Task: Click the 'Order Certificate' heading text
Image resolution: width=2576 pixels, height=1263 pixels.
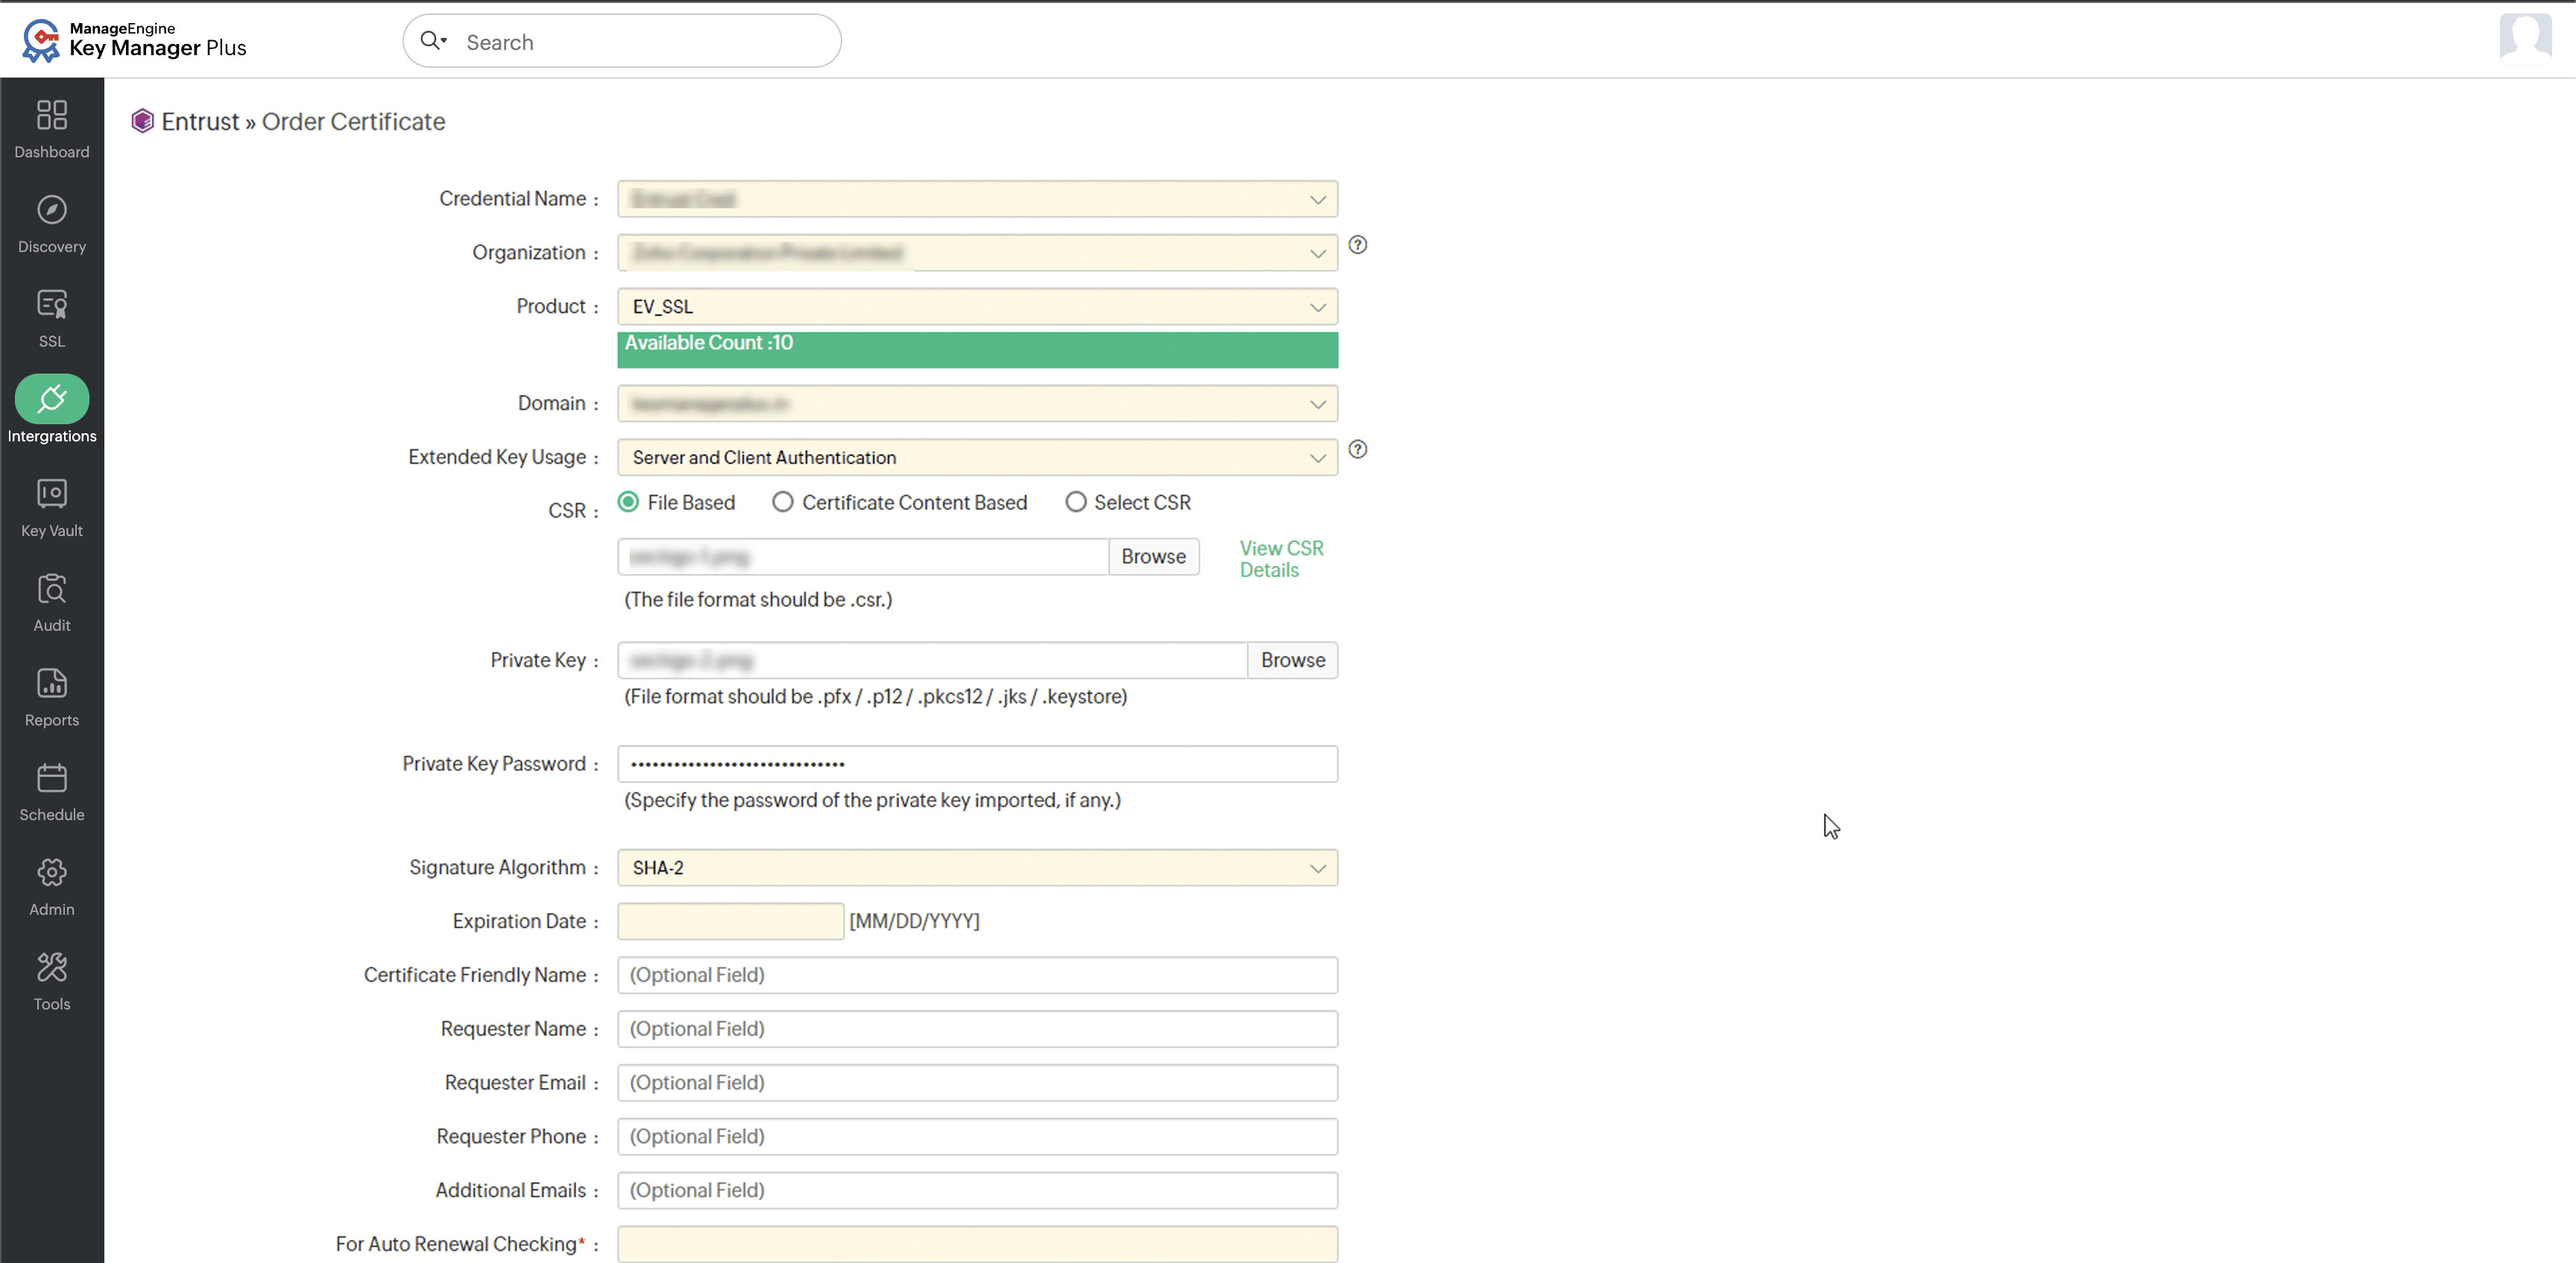Action: point(353,121)
